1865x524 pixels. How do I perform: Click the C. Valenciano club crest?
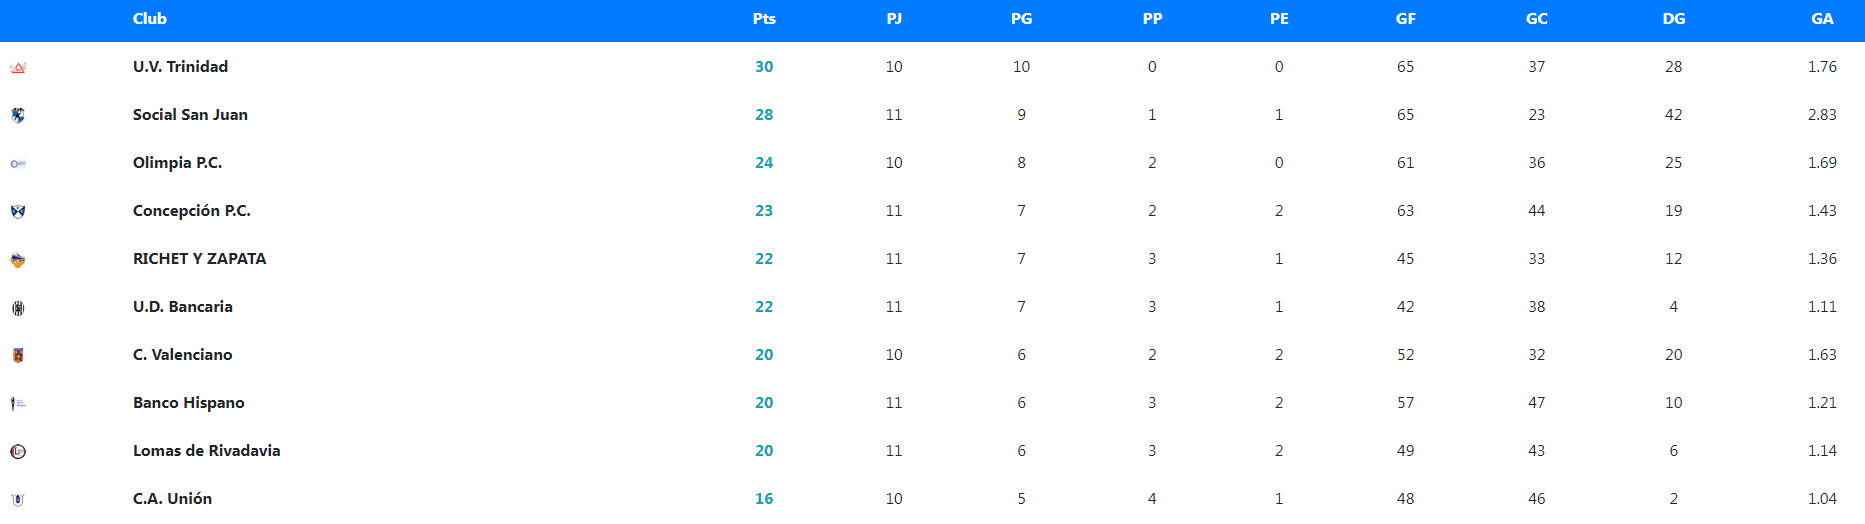18,355
